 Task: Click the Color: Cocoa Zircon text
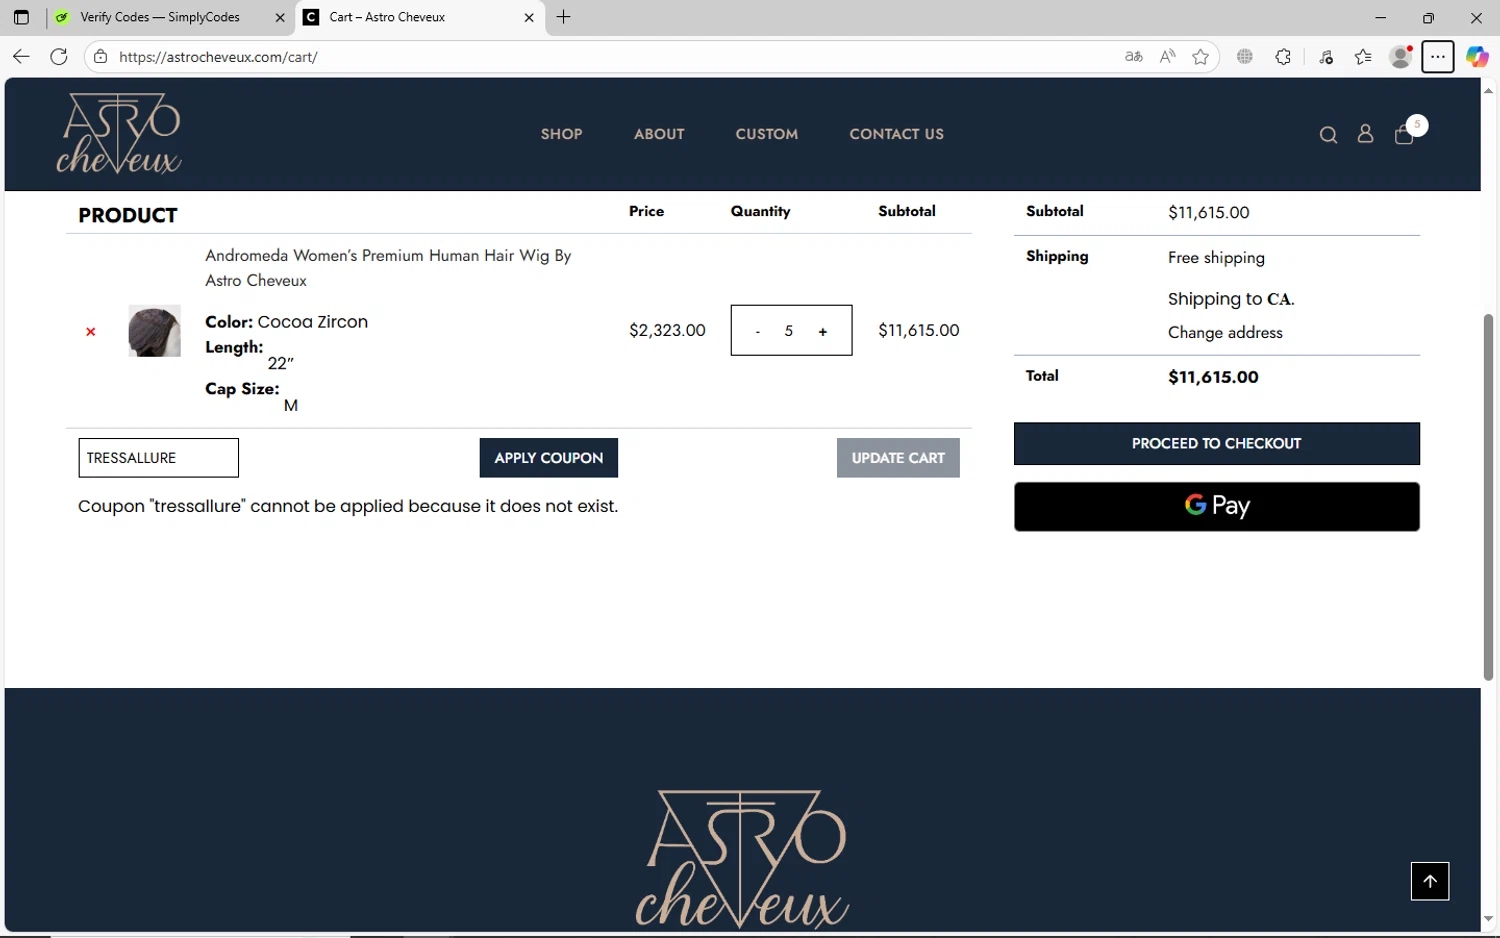[x=286, y=322]
